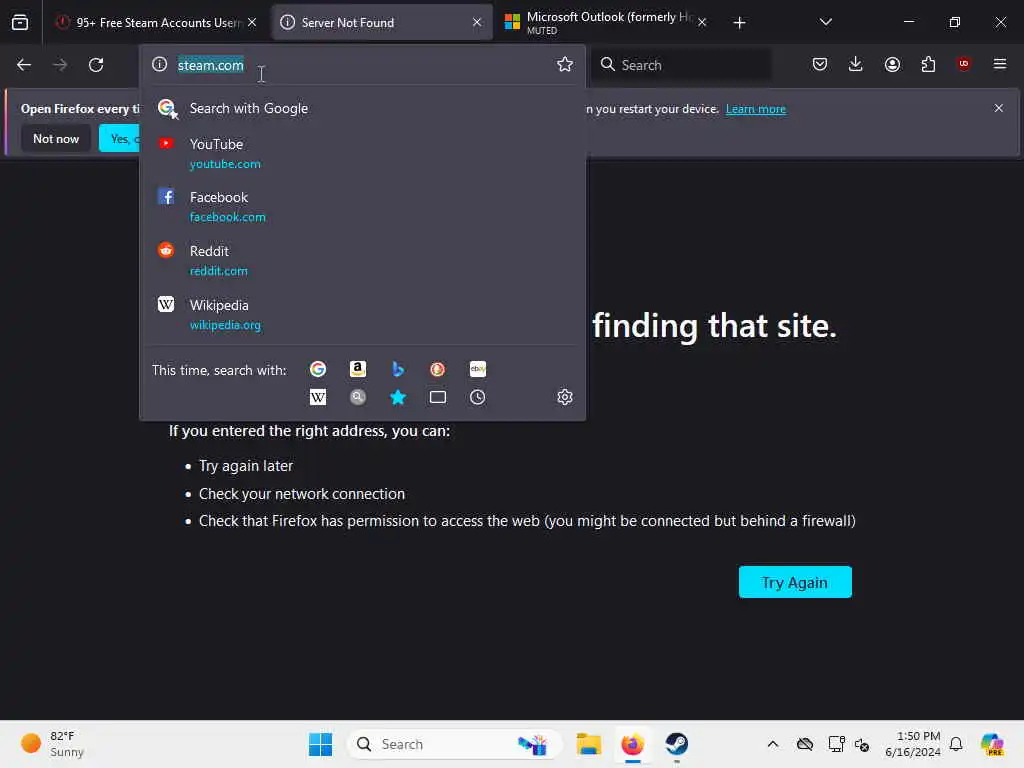Viewport: 1024px width, 768px height.
Task: Select YouTube suggestion
Action: point(362,153)
